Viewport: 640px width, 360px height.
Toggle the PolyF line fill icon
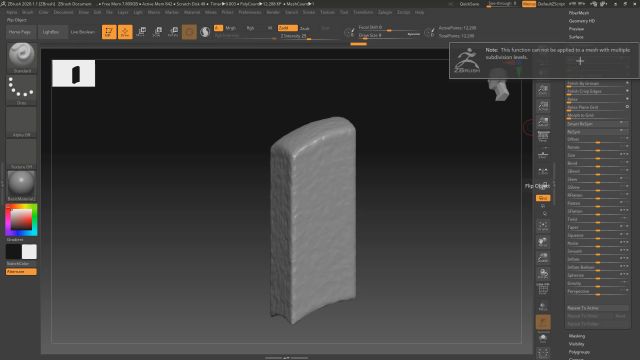coord(543,289)
